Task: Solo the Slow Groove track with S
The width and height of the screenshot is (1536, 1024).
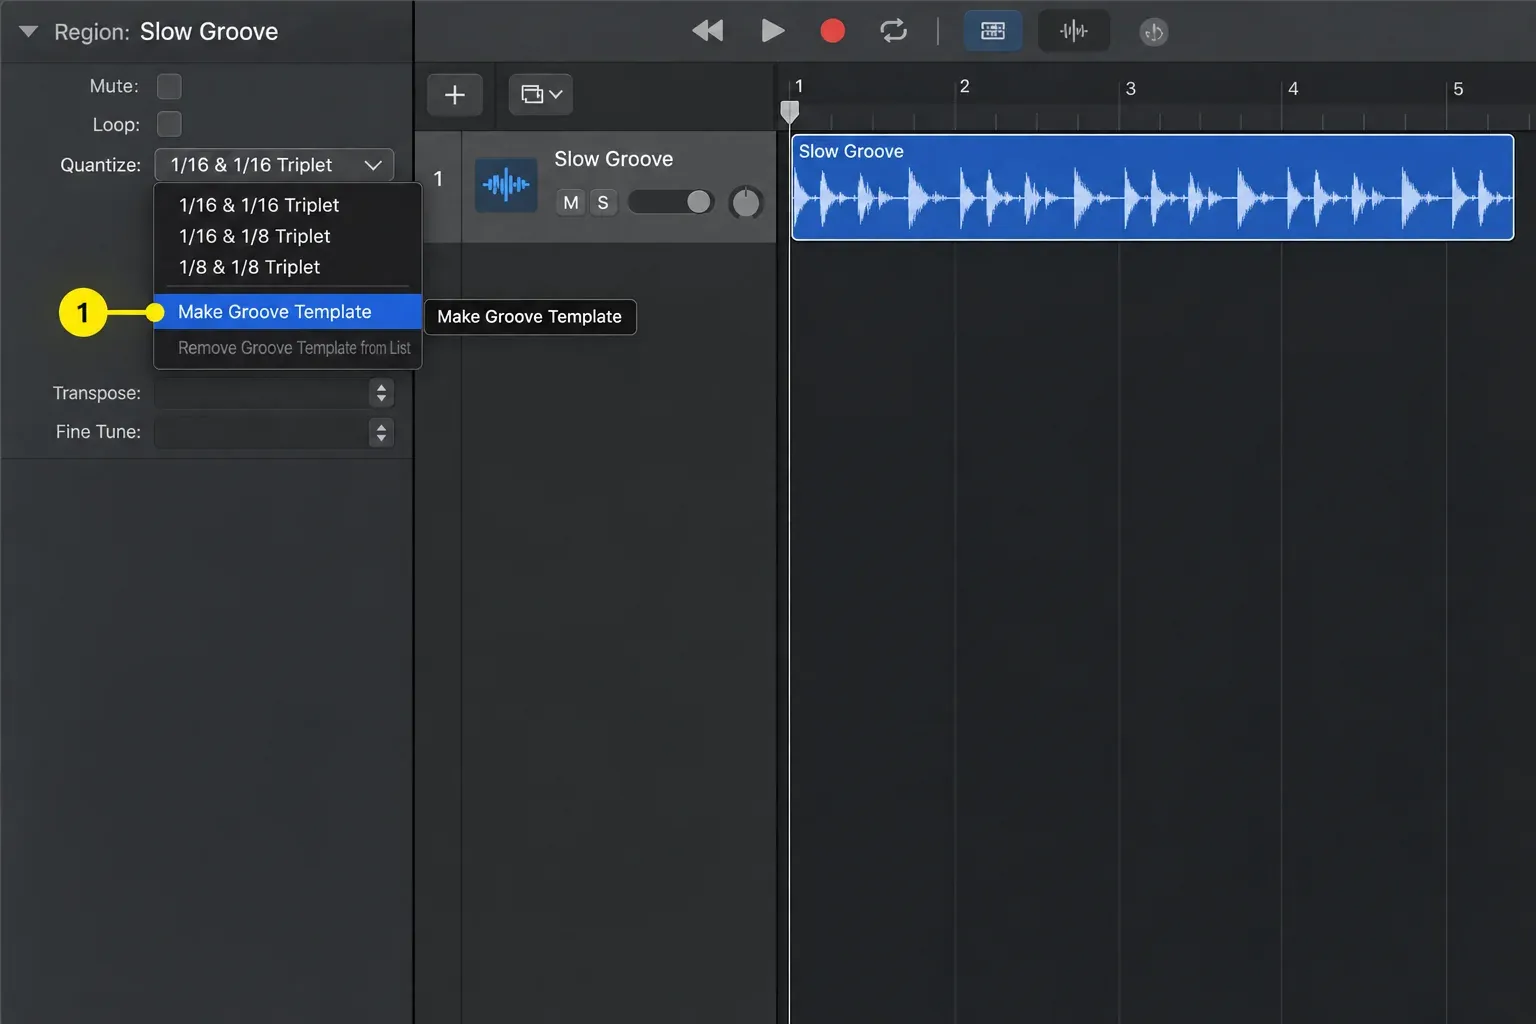Action: [x=603, y=202]
